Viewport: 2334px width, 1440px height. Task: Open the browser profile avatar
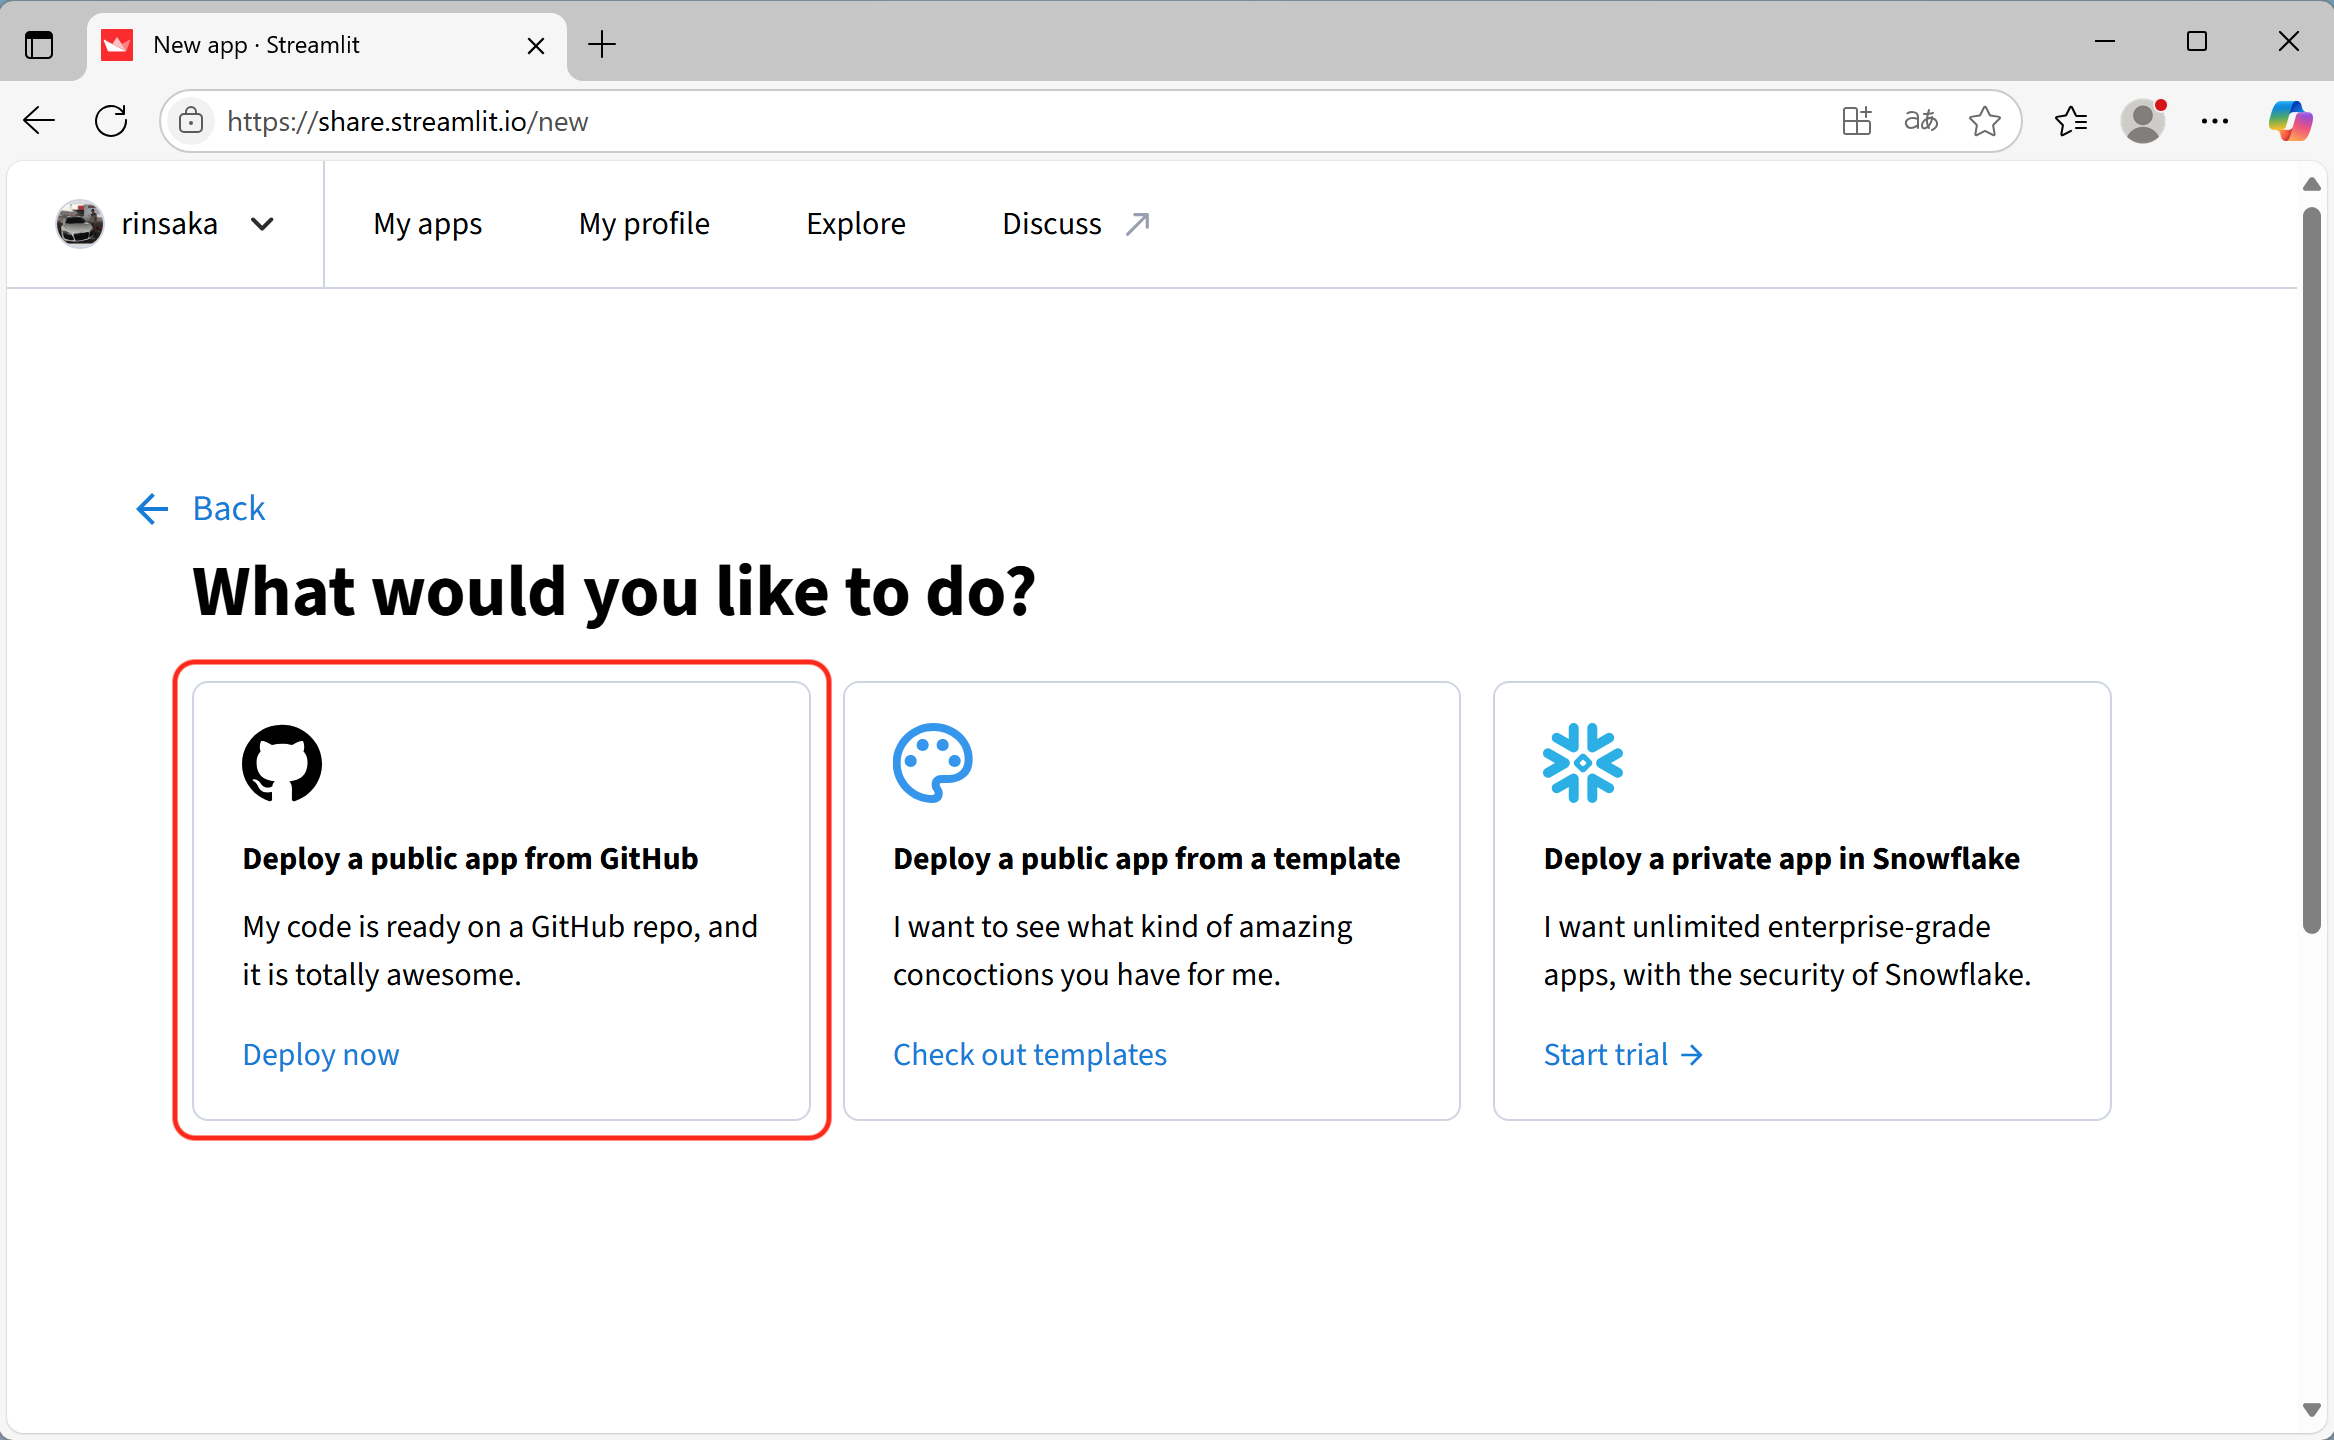pyautogui.click(x=2143, y=121)
